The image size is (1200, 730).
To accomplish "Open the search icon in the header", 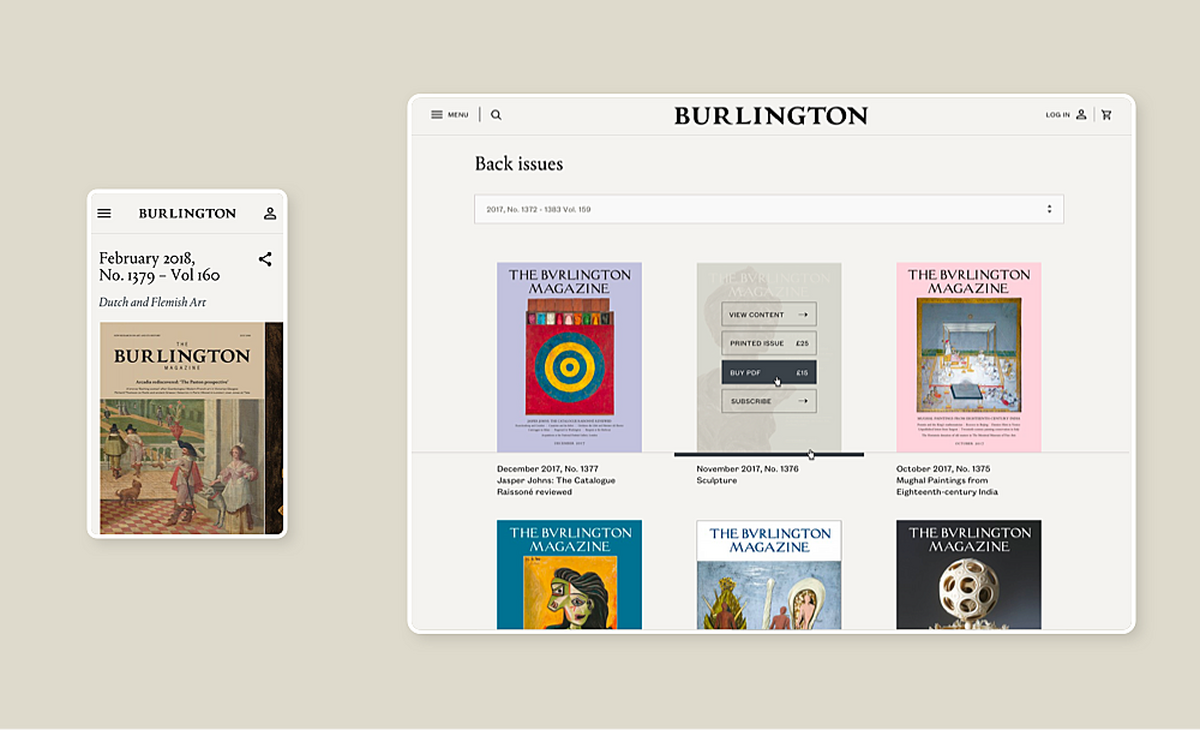I will click(x=496, y=114).
